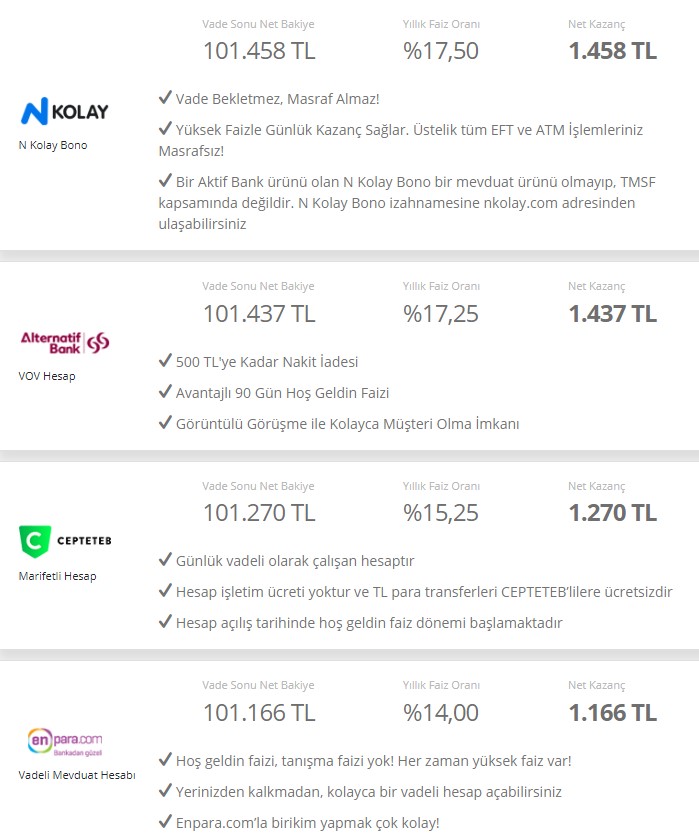Click the Avantajlı 90 Gün Hoş Geldin Faizi text
Image resolution: width=699 pixels, height=839 pixels.
tap(282, 393)
